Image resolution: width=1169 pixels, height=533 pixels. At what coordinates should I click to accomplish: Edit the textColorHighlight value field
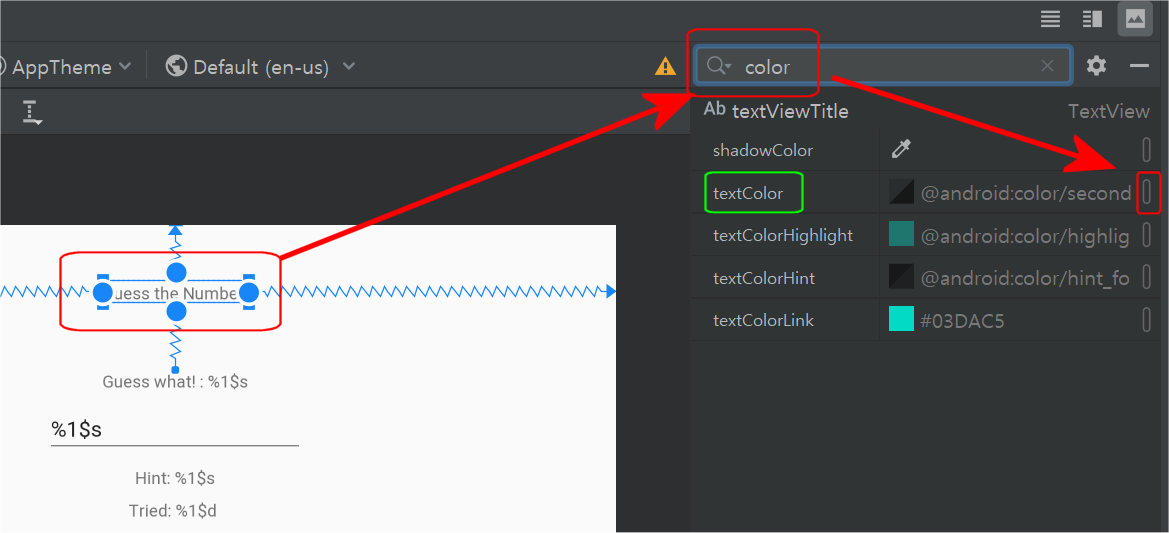tap(1025, 236)
